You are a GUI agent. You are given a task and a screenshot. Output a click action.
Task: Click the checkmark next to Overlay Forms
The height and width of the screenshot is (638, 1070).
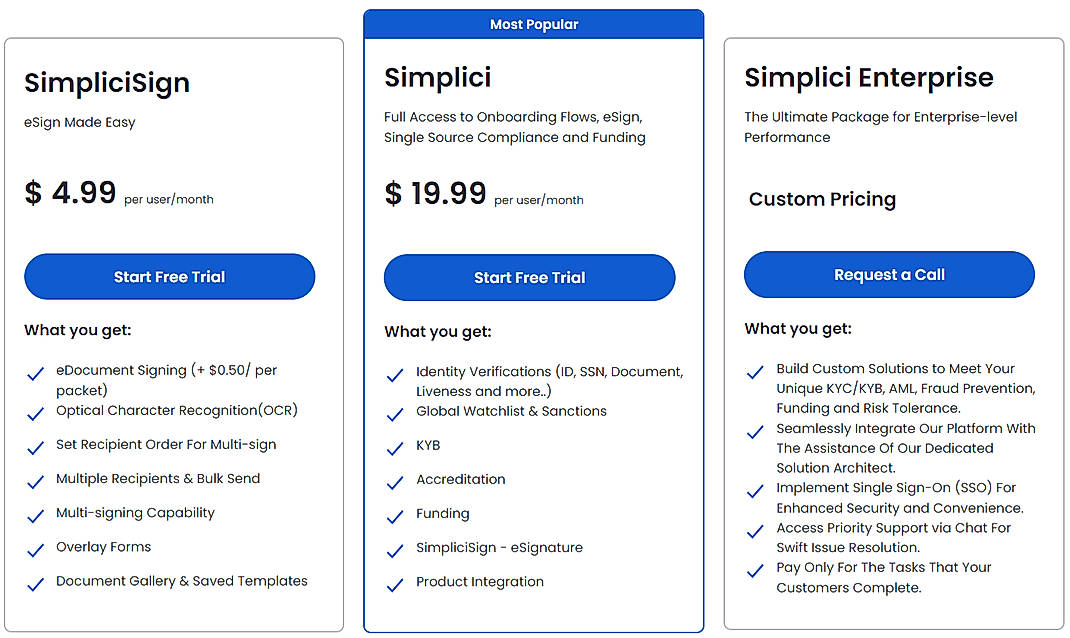click(x=36, y=547)
